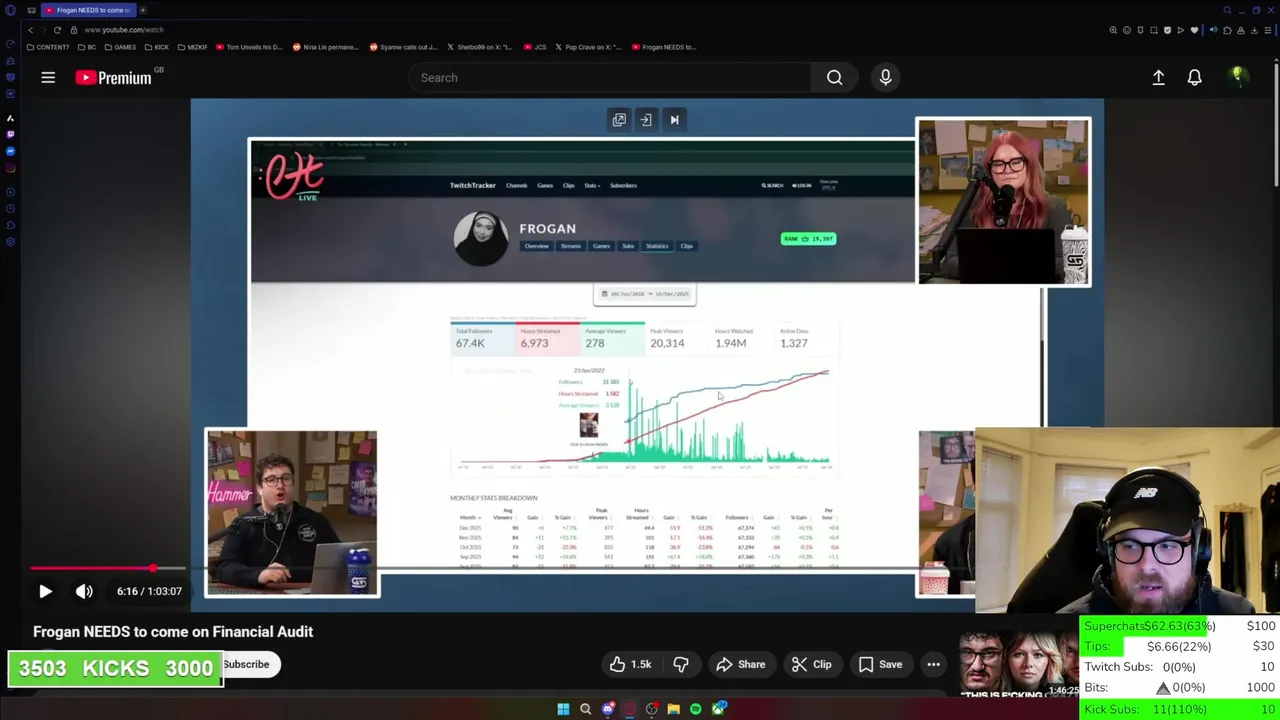Click the YouTube search magnifier button
Screen dimensions: 1280x720
coord(834,77)
